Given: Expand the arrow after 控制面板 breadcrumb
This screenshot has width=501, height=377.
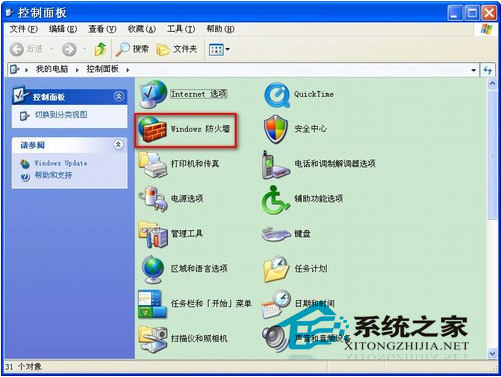Looking at the screenshot, I should pyautogui.click(x=127, y=70).
